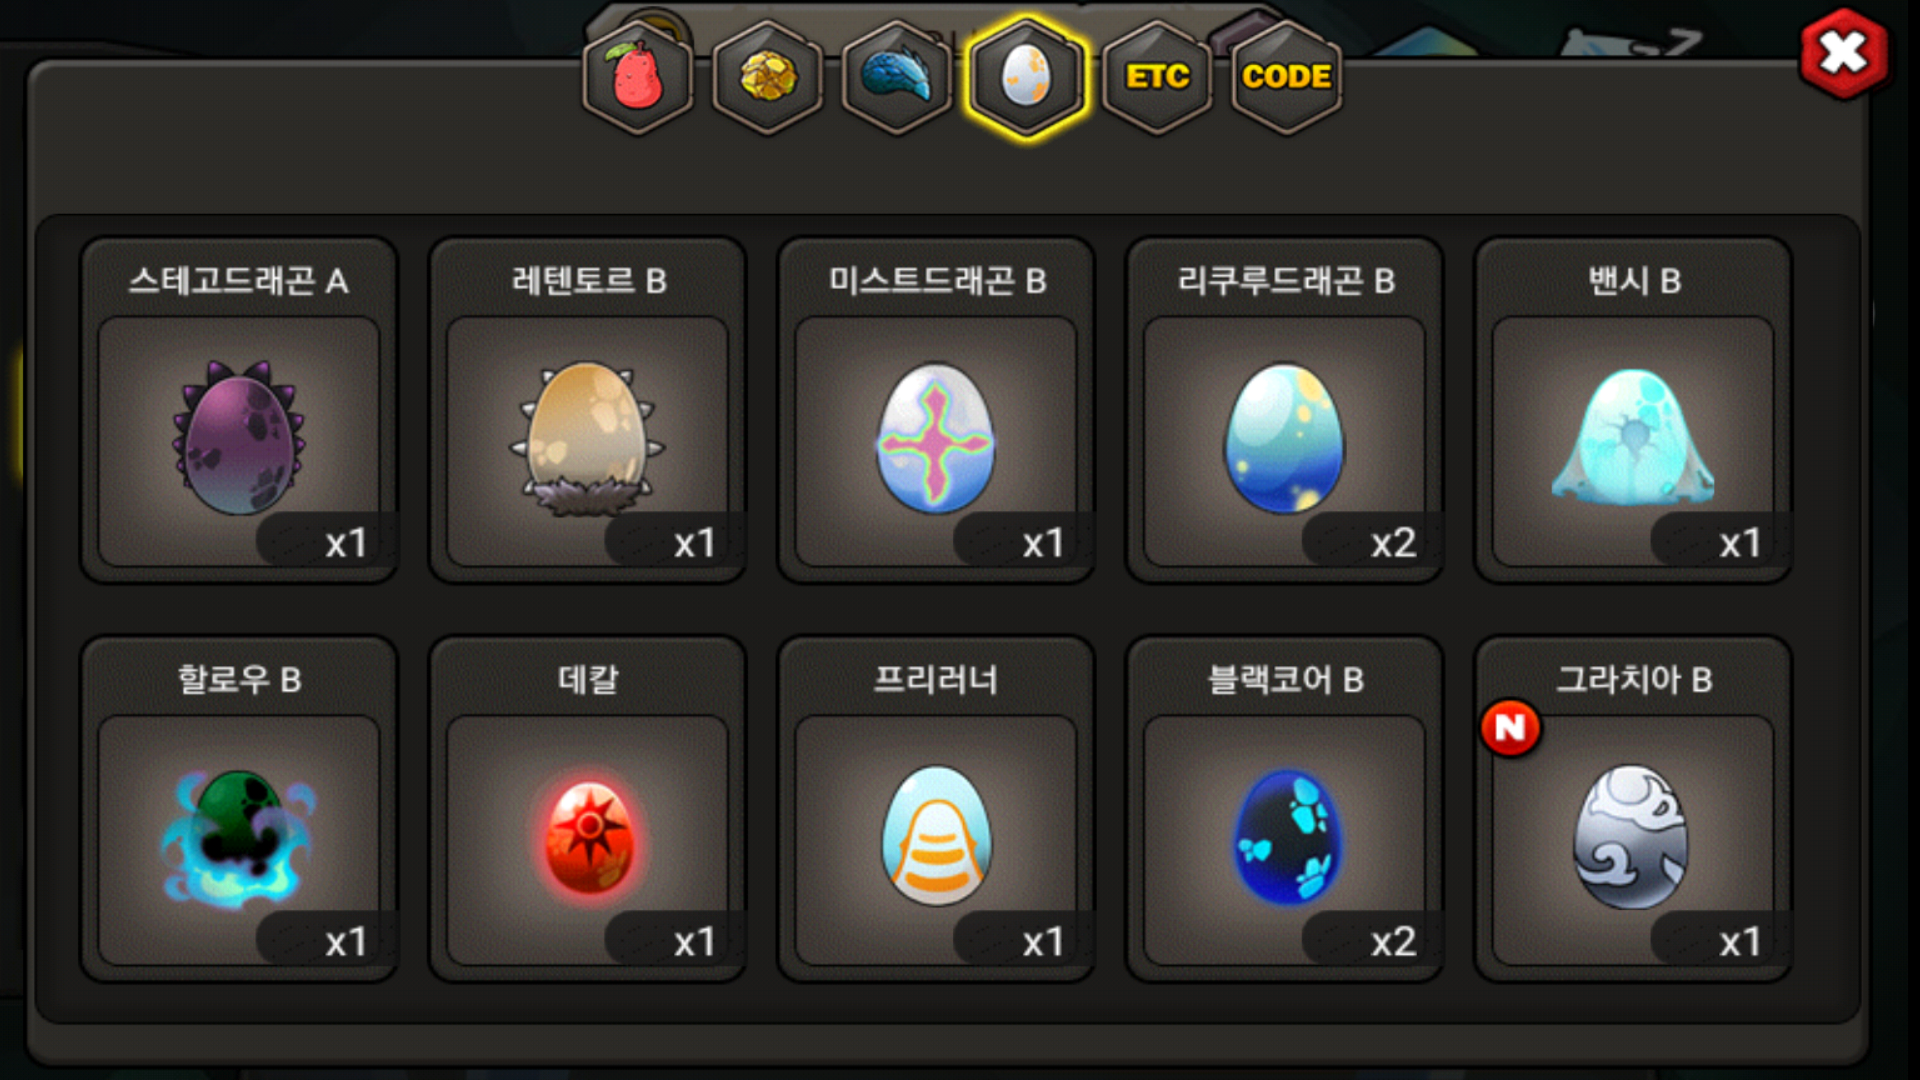Click the x2 count on 블랙코어 B
The width and height of the screenshot is (1920, 1080).
tap(1393, 942)
